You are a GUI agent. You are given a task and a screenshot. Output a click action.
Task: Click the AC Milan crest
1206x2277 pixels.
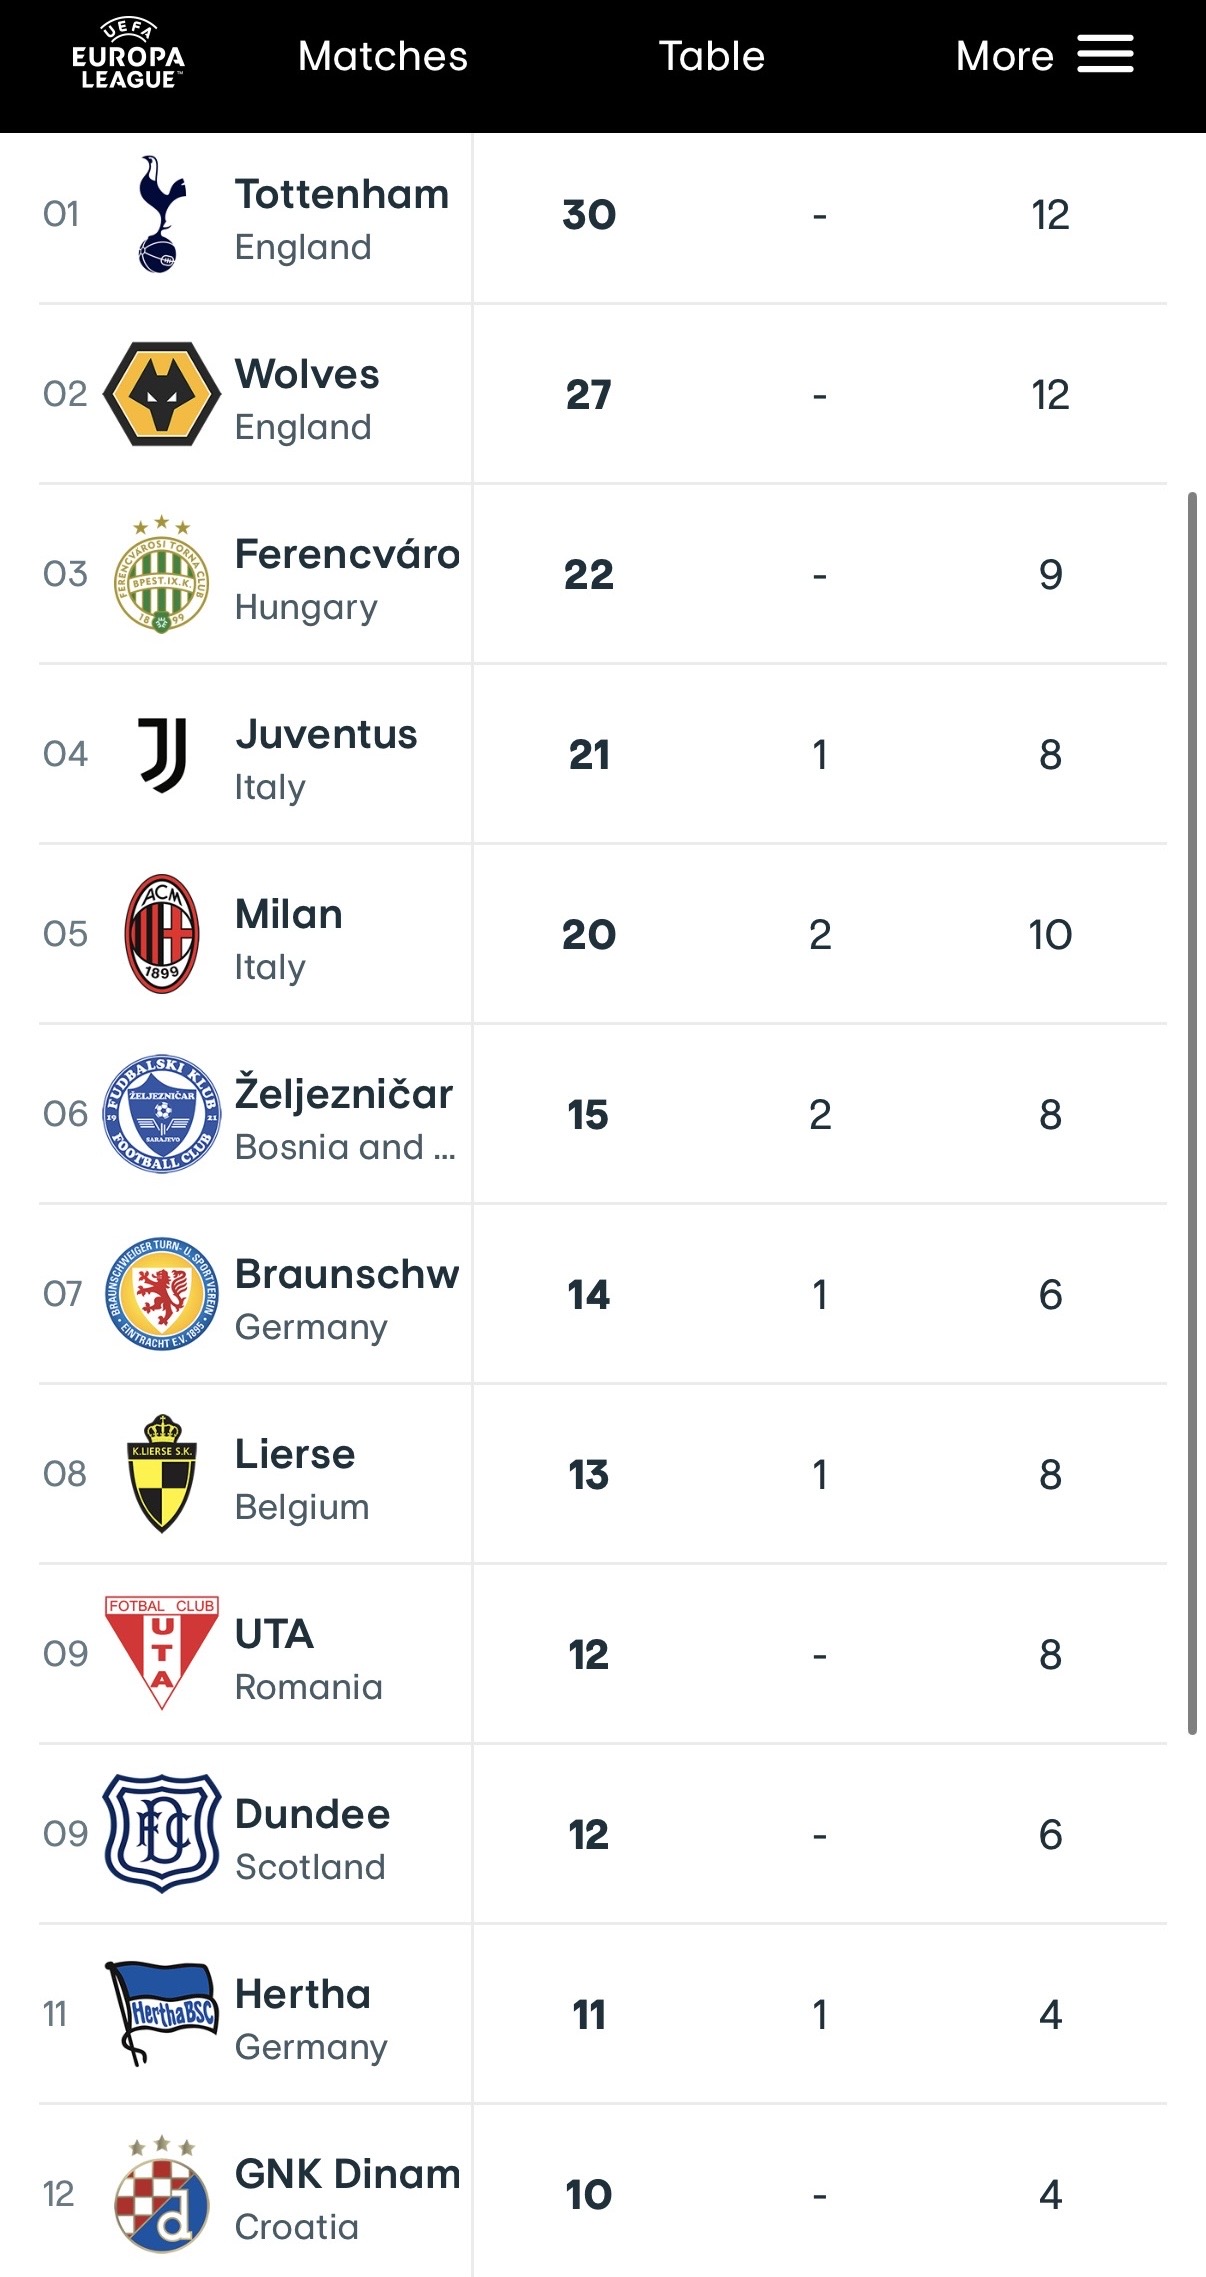click(x=162, y=934)
